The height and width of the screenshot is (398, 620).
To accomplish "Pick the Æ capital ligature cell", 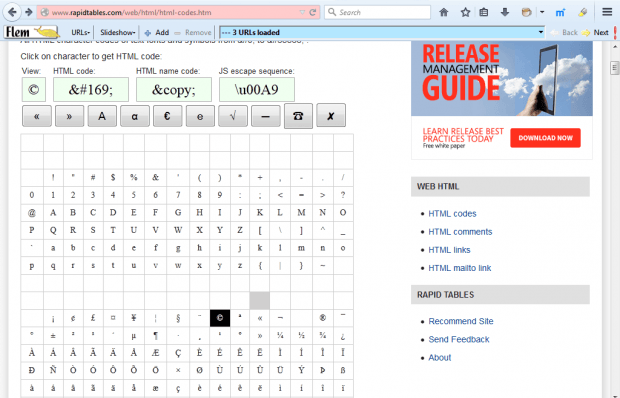I will [155, 353].
